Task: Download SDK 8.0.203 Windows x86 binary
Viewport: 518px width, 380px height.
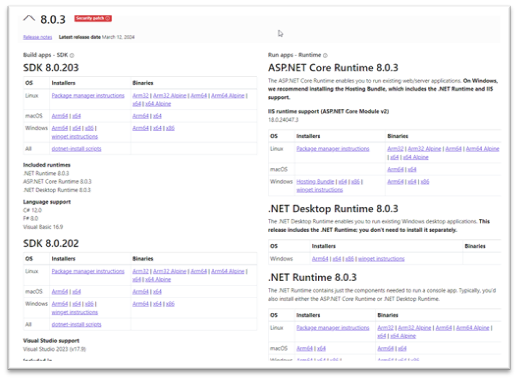Action: [170, 128]
